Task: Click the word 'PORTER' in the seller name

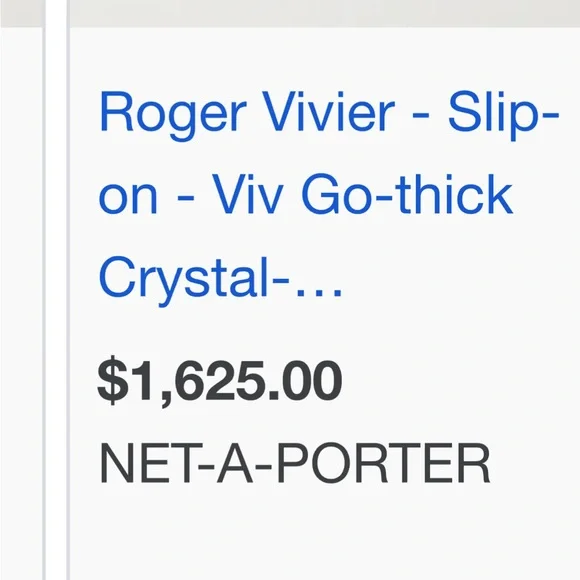Action: tap(384, 463)
